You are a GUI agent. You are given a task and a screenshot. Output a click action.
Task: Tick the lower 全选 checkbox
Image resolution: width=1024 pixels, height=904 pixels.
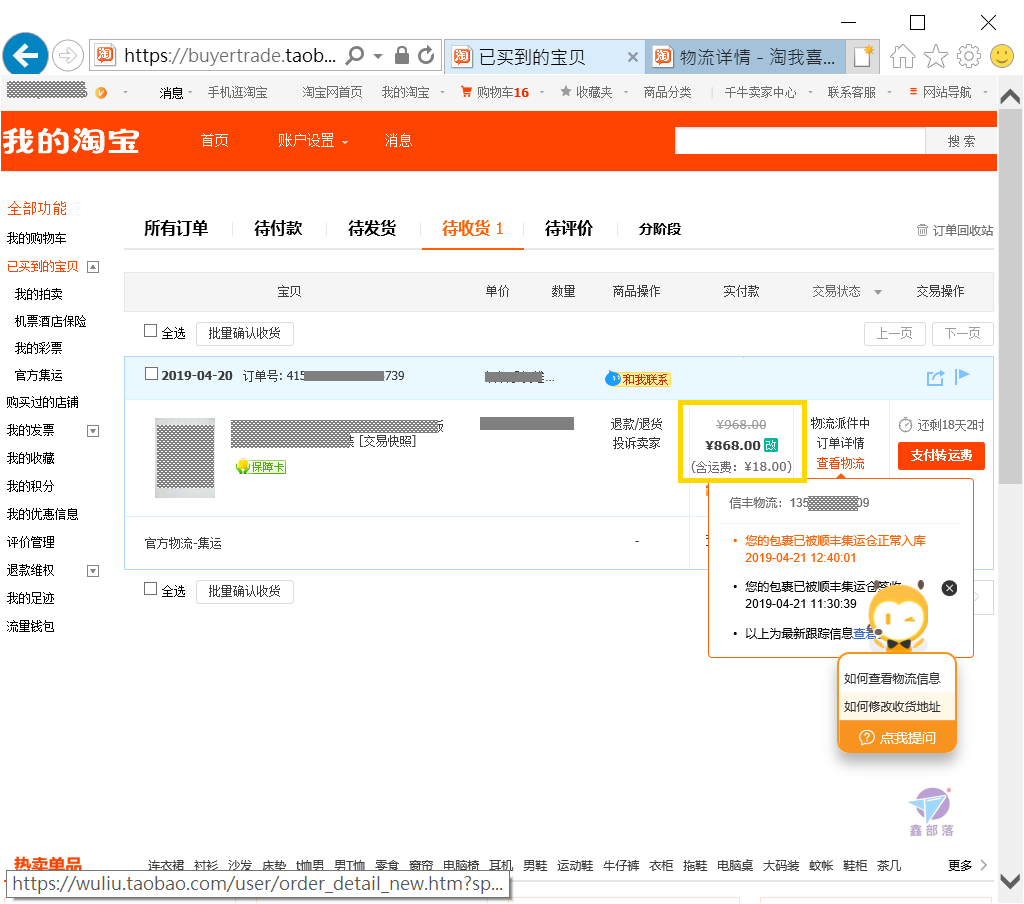point(150,589)
